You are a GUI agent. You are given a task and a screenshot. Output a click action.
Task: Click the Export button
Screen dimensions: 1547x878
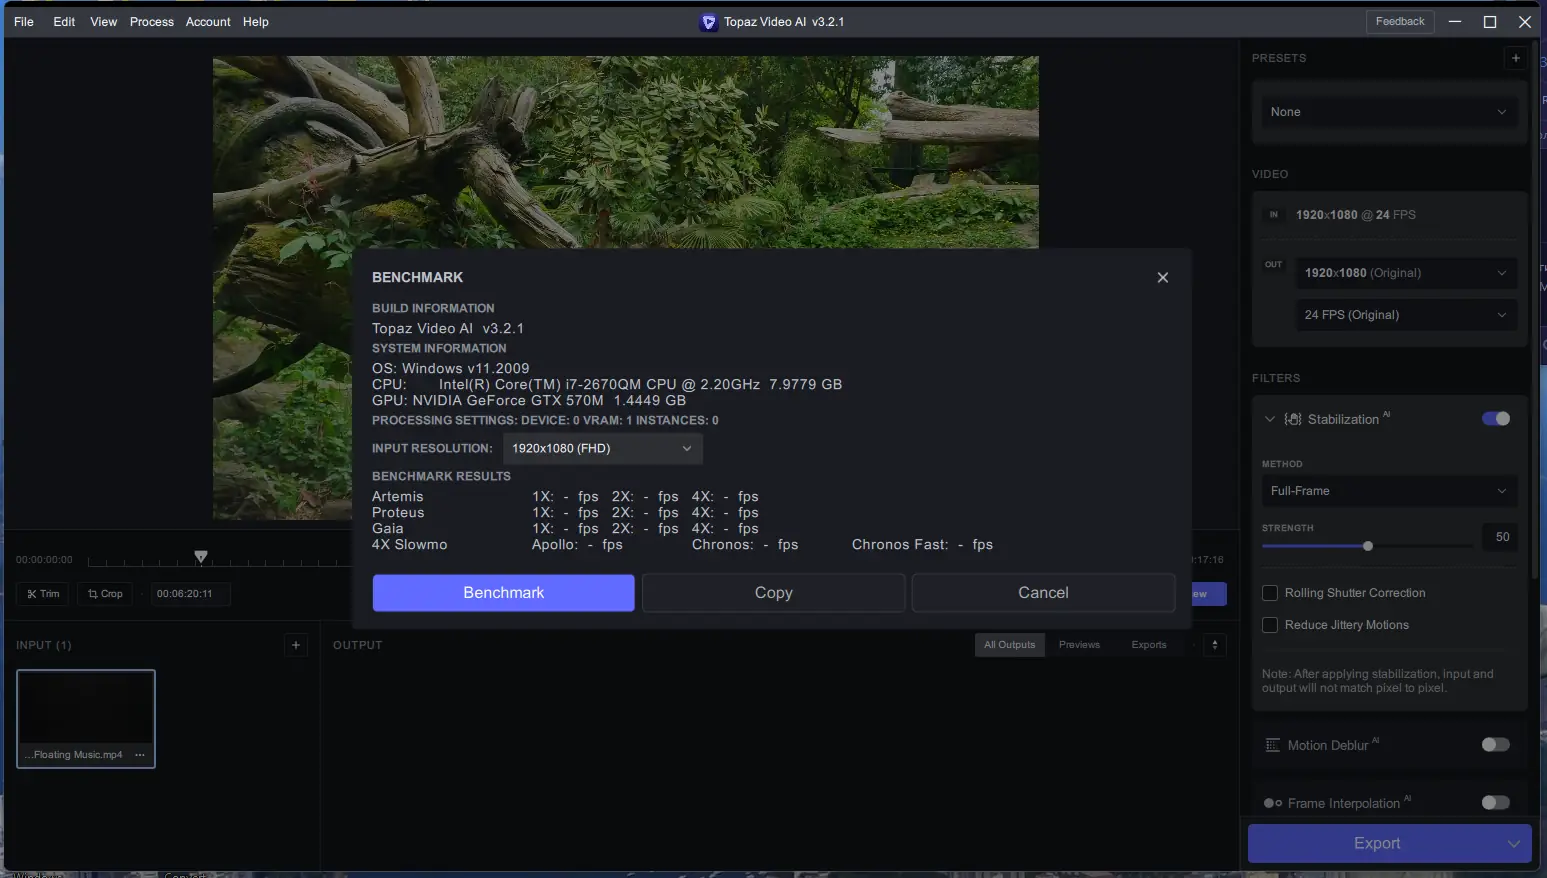(1376, 844)
